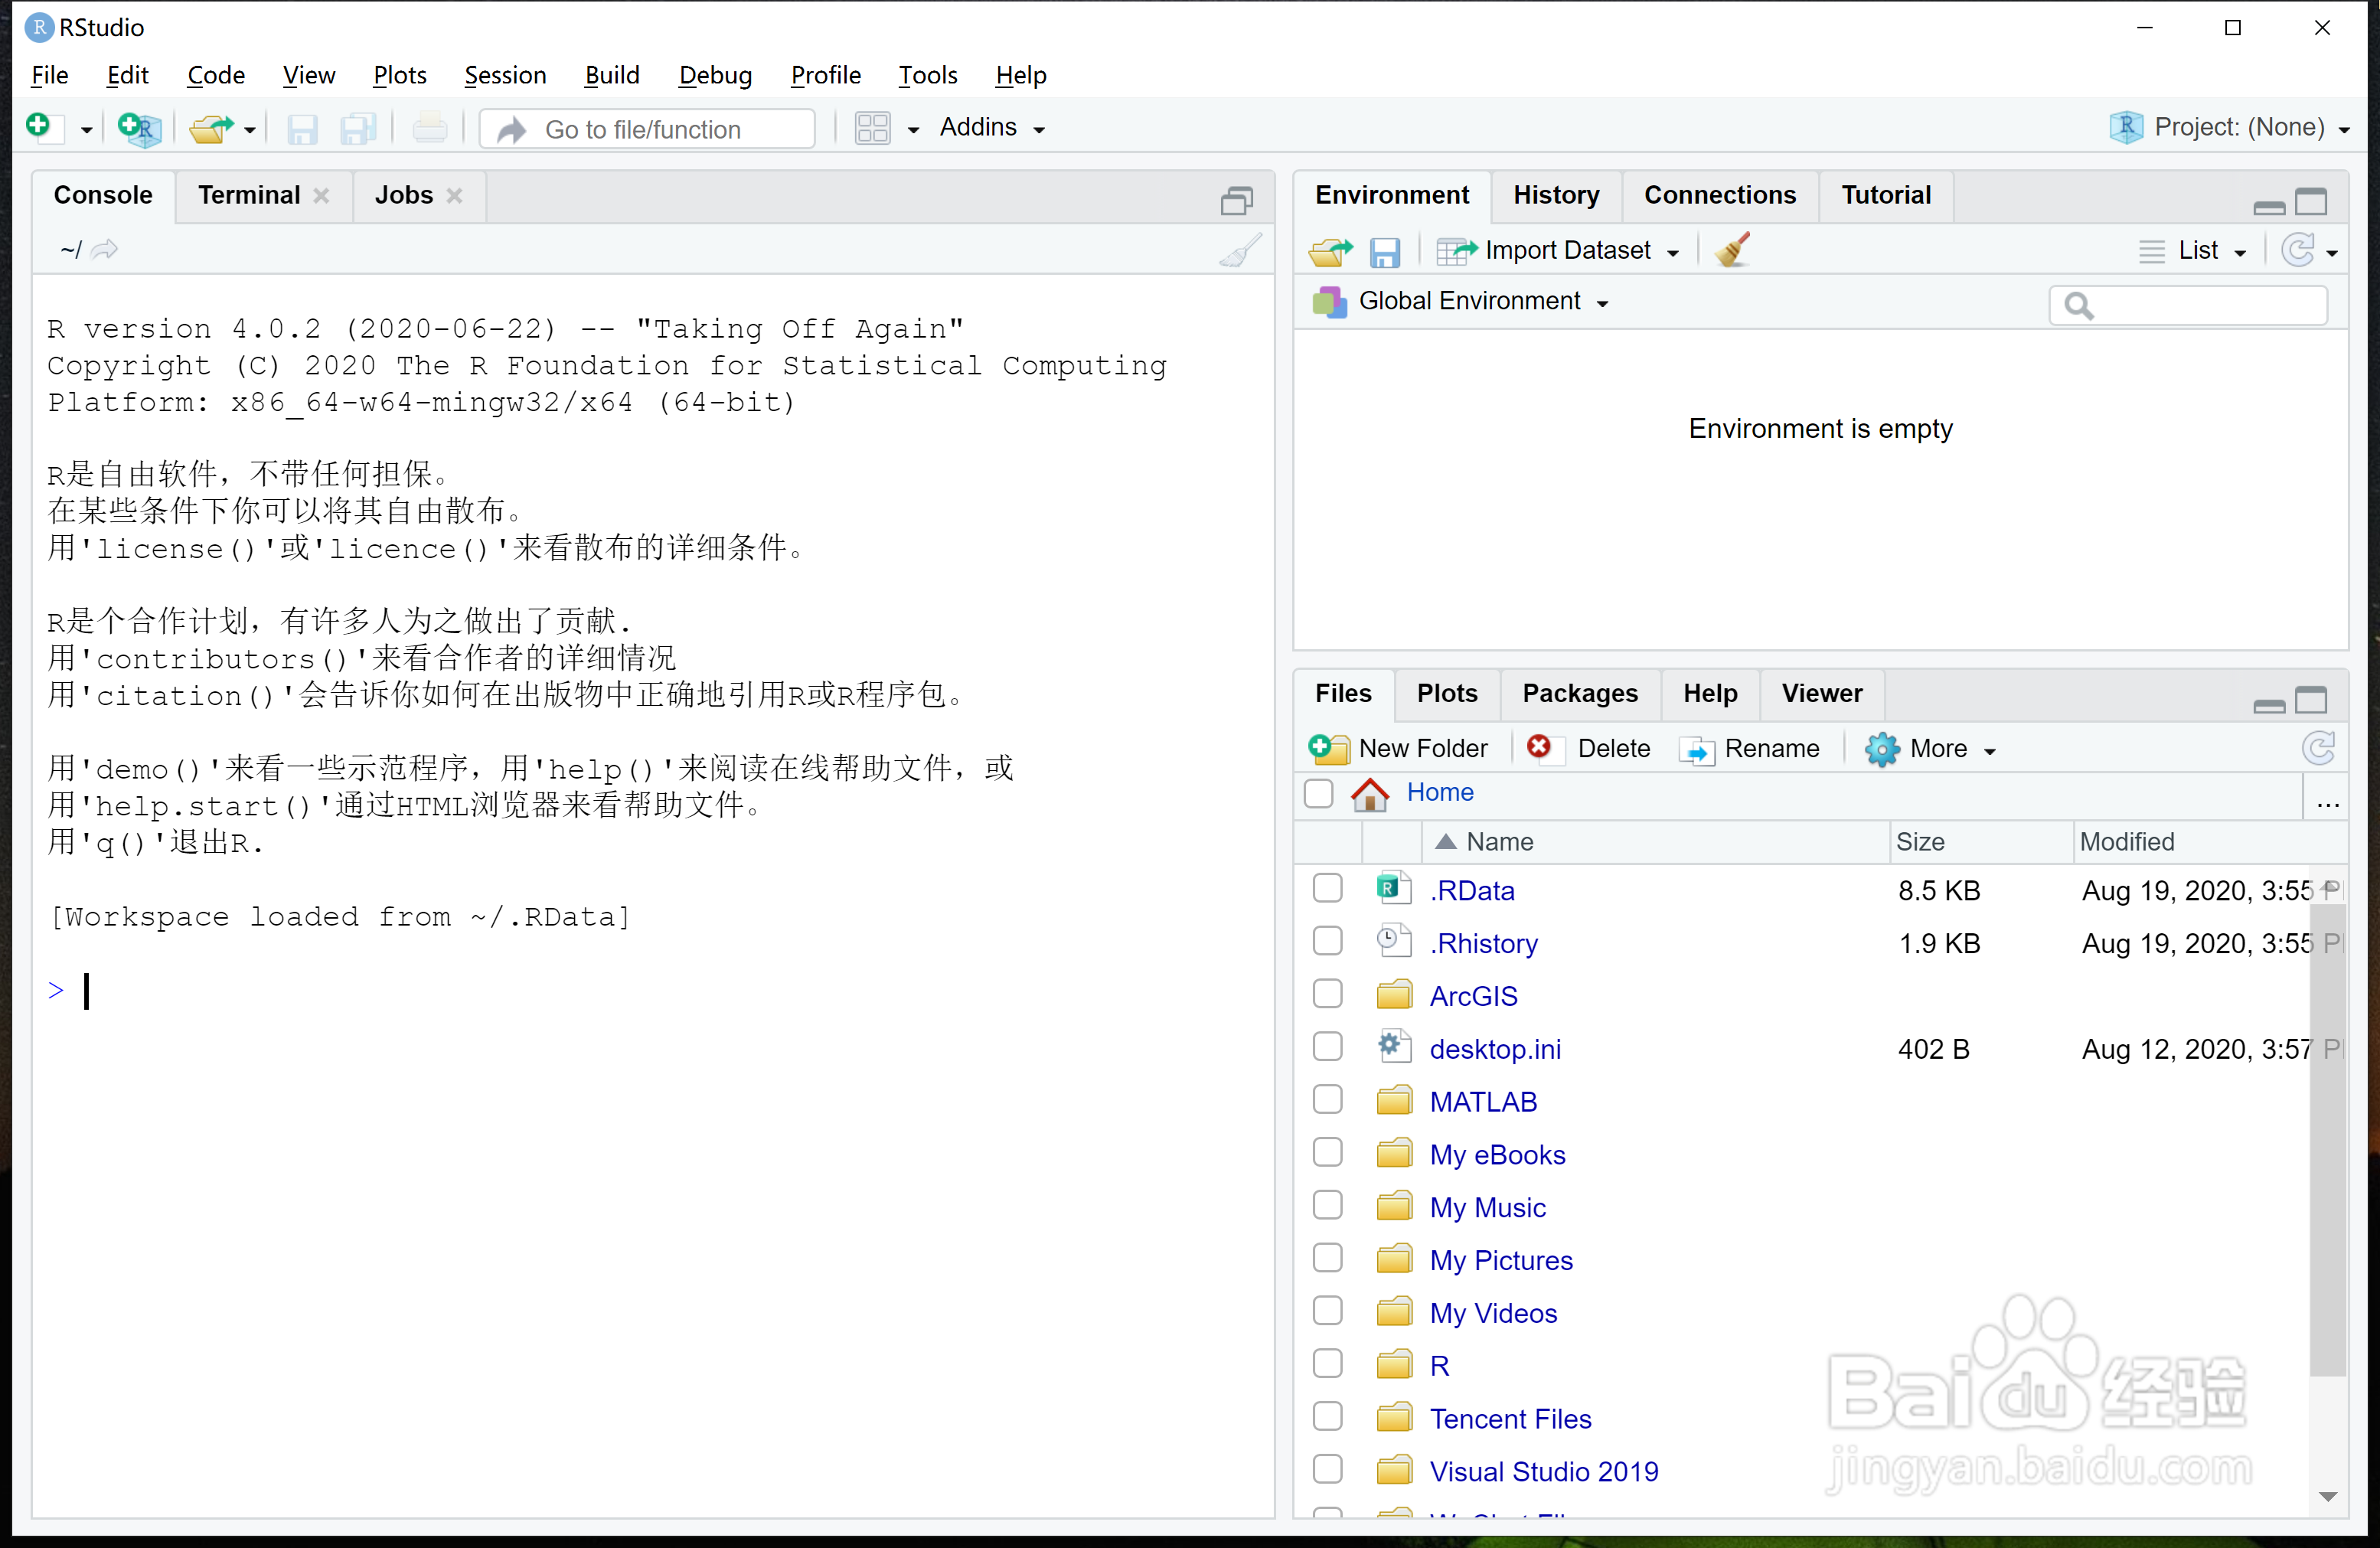The width and height of the screenshot is (2380, 1548).
Task: Refresh the file listing
Action: [x=2319, y=748]
